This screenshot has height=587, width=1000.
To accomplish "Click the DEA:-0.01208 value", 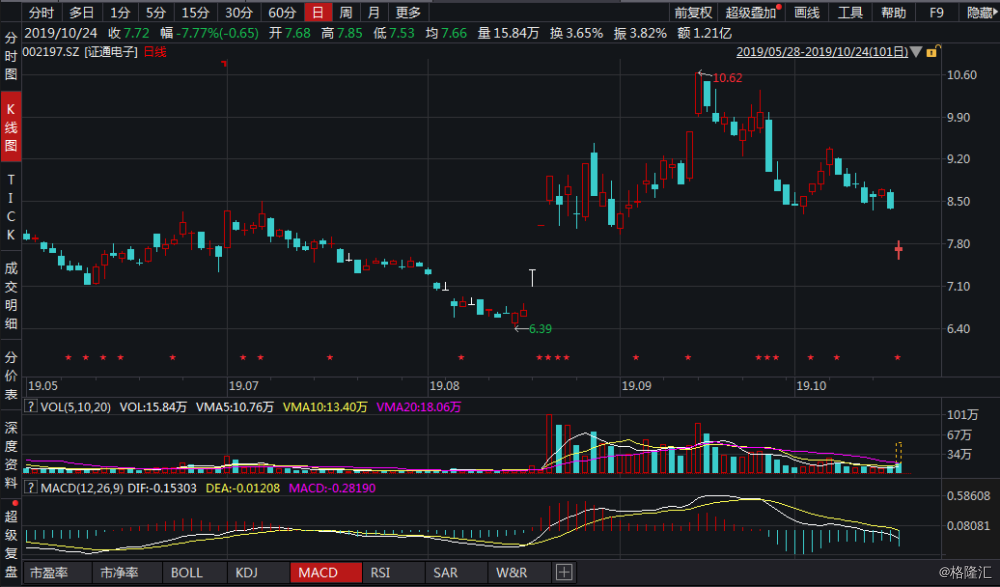I will (243, 488).
